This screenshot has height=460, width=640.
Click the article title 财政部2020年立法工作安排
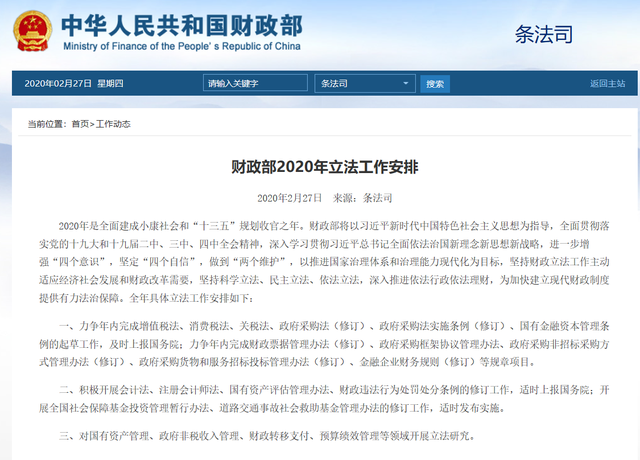[x=319, y=165]
